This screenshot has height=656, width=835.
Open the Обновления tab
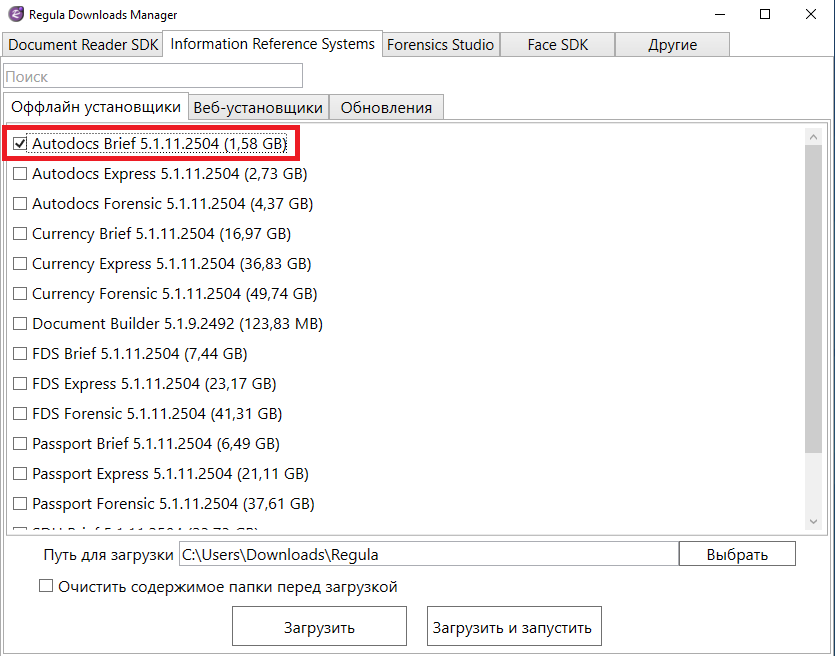[386, 108]
